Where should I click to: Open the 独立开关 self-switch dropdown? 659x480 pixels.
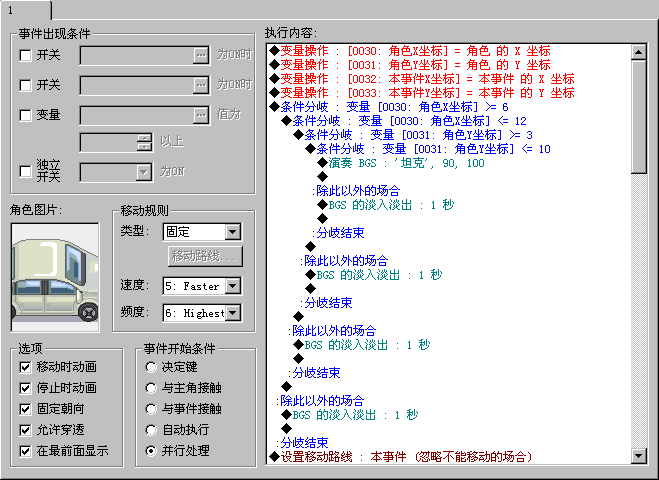tap(144, 172)
